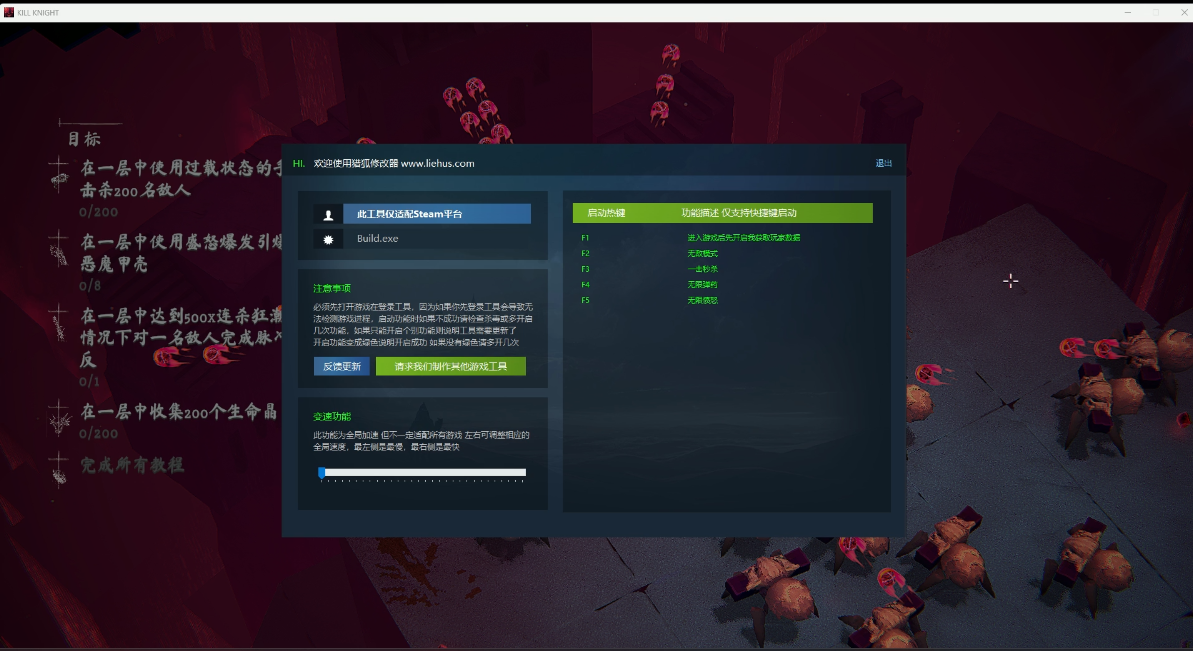The height and width of the screenshot is (651, 1193).
Task: Click the HI. greeting text
Action: click(299, 164)
